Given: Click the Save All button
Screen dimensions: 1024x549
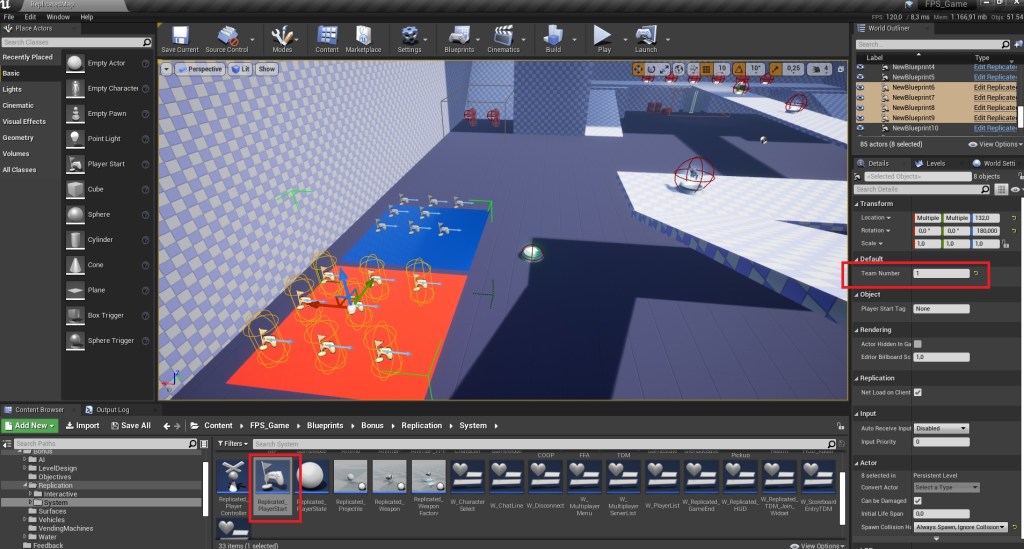Looking at the screenshot, I should (x=130, y=425).
